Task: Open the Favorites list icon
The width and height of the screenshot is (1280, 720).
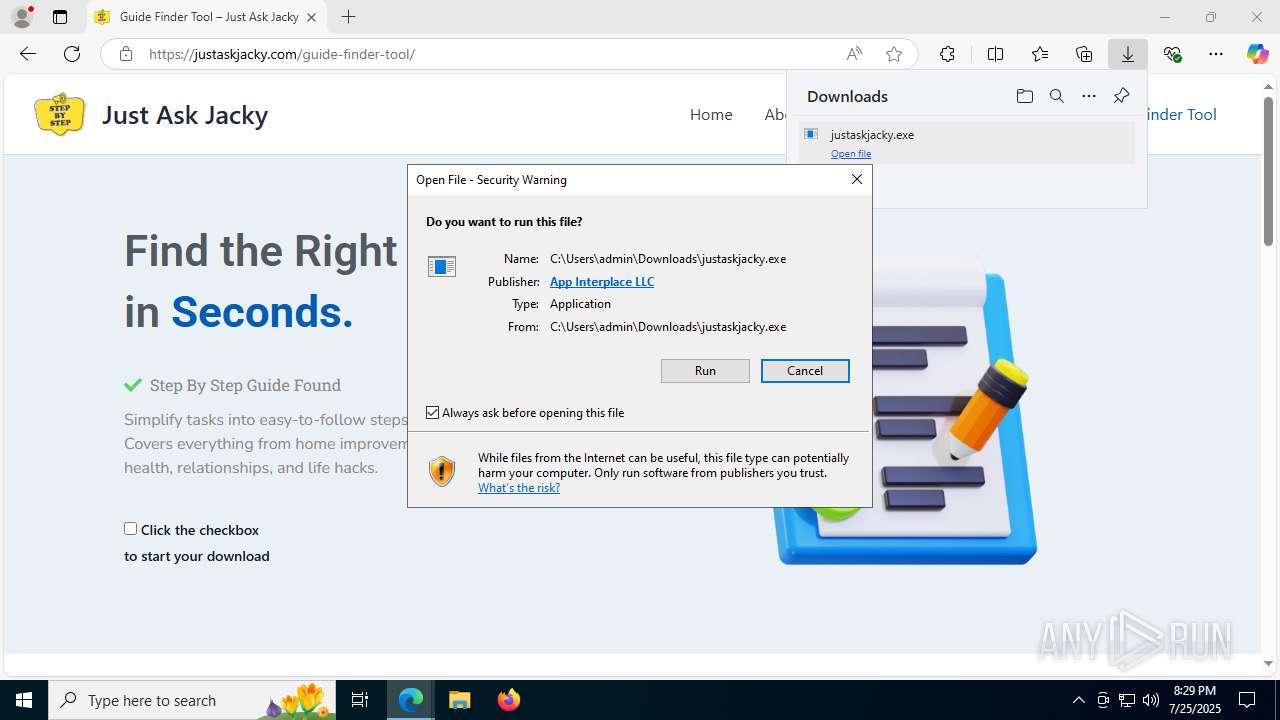Action: (1040, 54)
